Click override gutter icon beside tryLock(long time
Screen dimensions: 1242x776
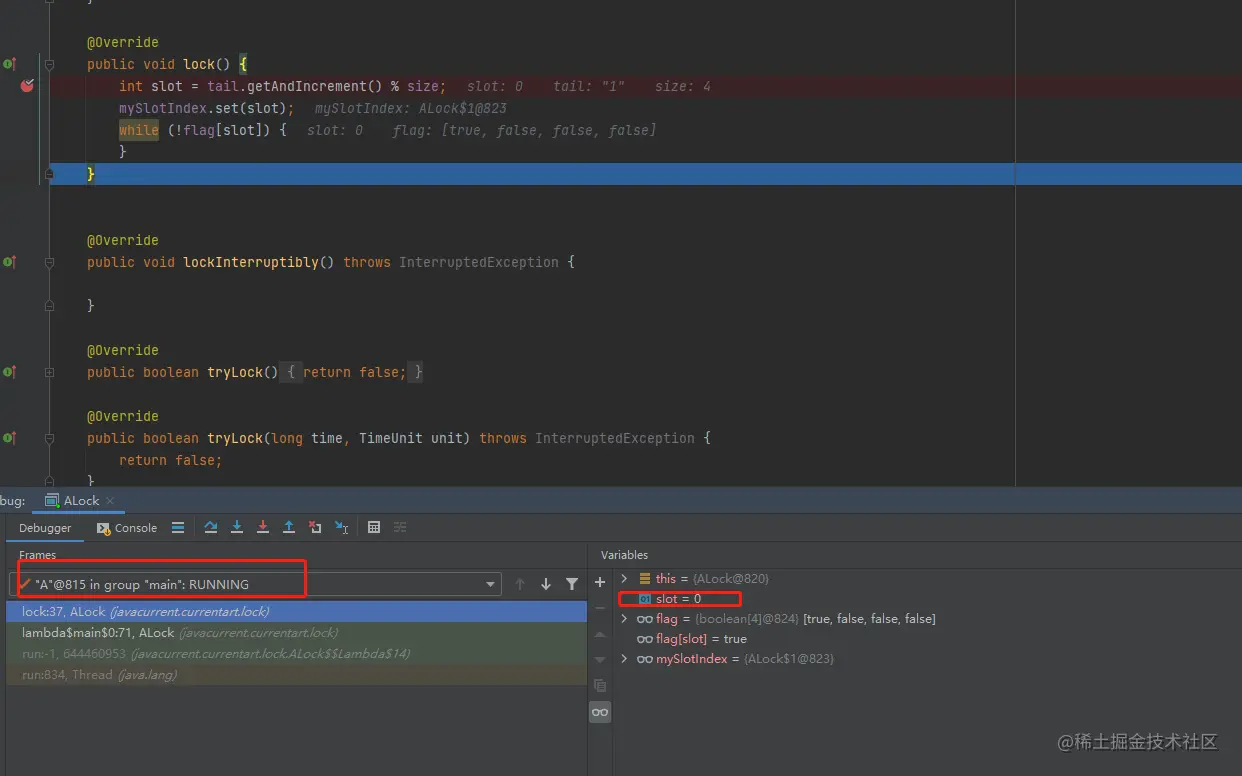click(x=9, y=438)
